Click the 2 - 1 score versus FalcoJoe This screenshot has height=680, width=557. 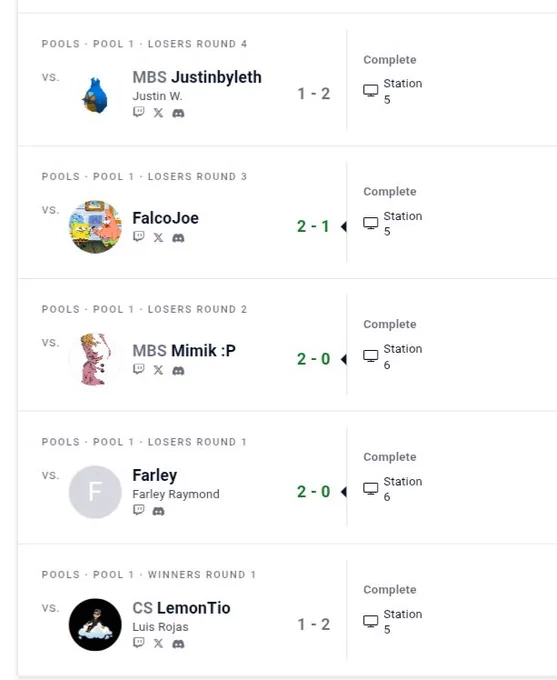[313, 226]
